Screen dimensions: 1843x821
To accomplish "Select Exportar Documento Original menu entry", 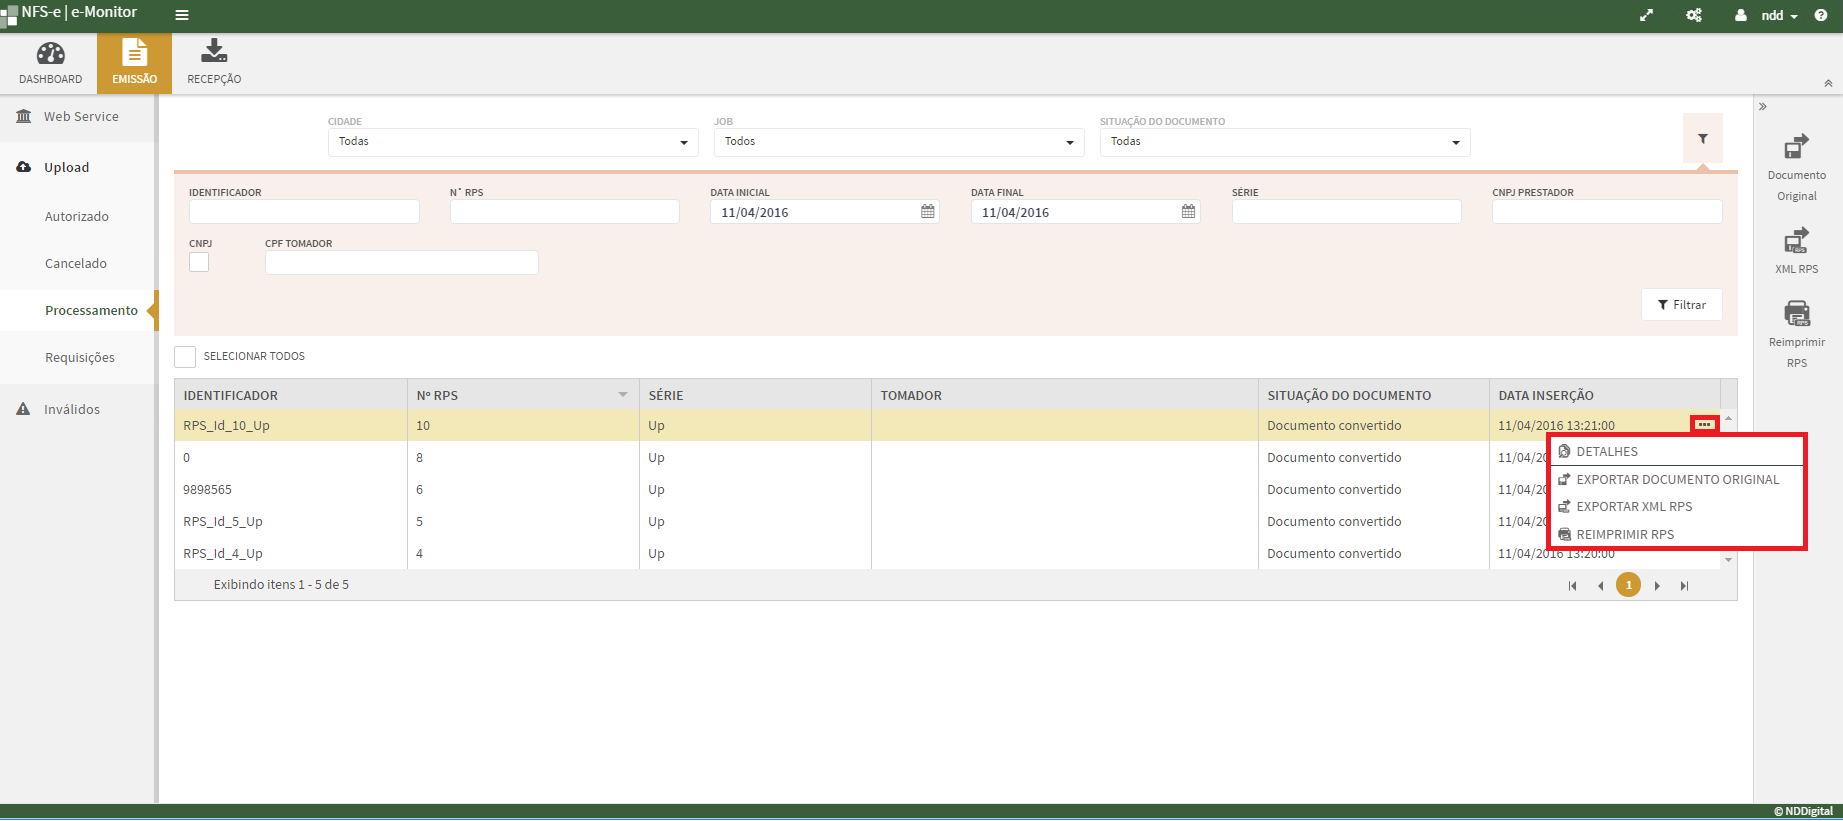I will [x=1677, y=480].
